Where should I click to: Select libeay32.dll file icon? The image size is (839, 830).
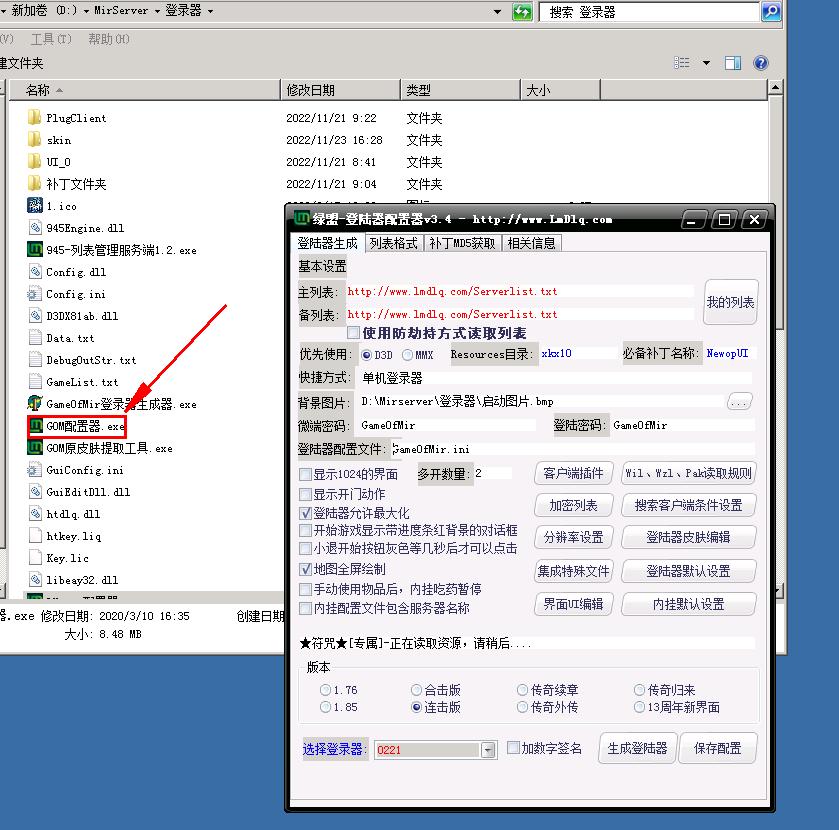point(35,580)
